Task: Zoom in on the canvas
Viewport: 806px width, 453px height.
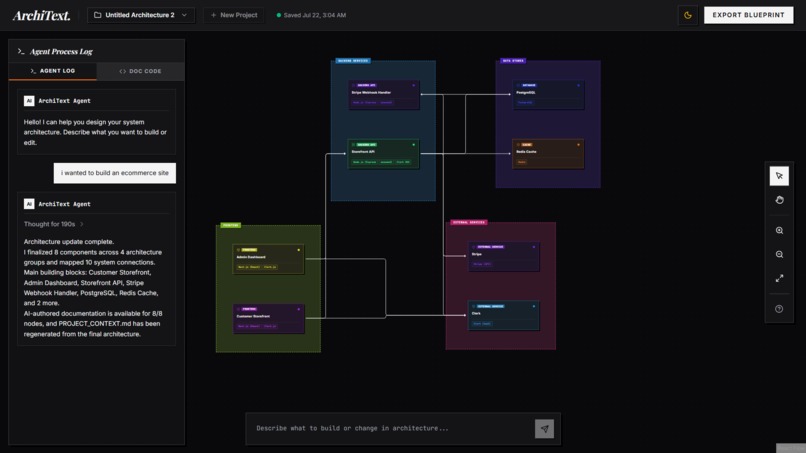Action: click(x=779, y=230)
